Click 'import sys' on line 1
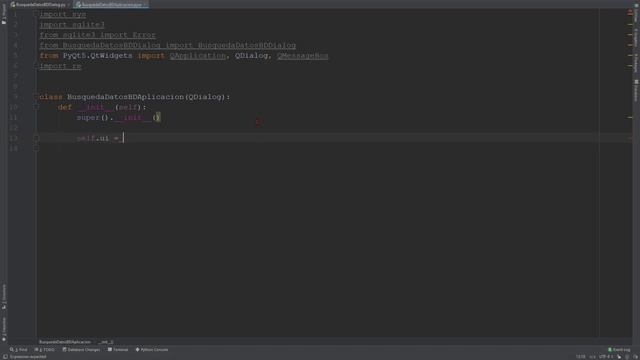Image resolution: width=640 pixels, height=360 pixels. click(x=63, y=14)
